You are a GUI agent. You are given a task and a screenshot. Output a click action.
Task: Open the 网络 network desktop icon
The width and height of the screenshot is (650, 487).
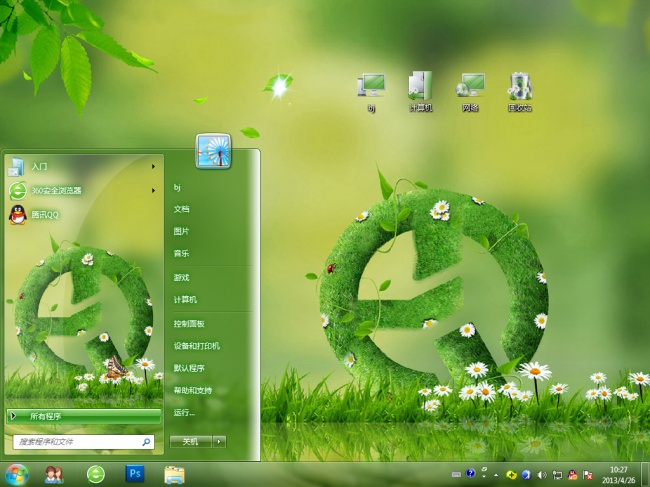pos(470,89)
